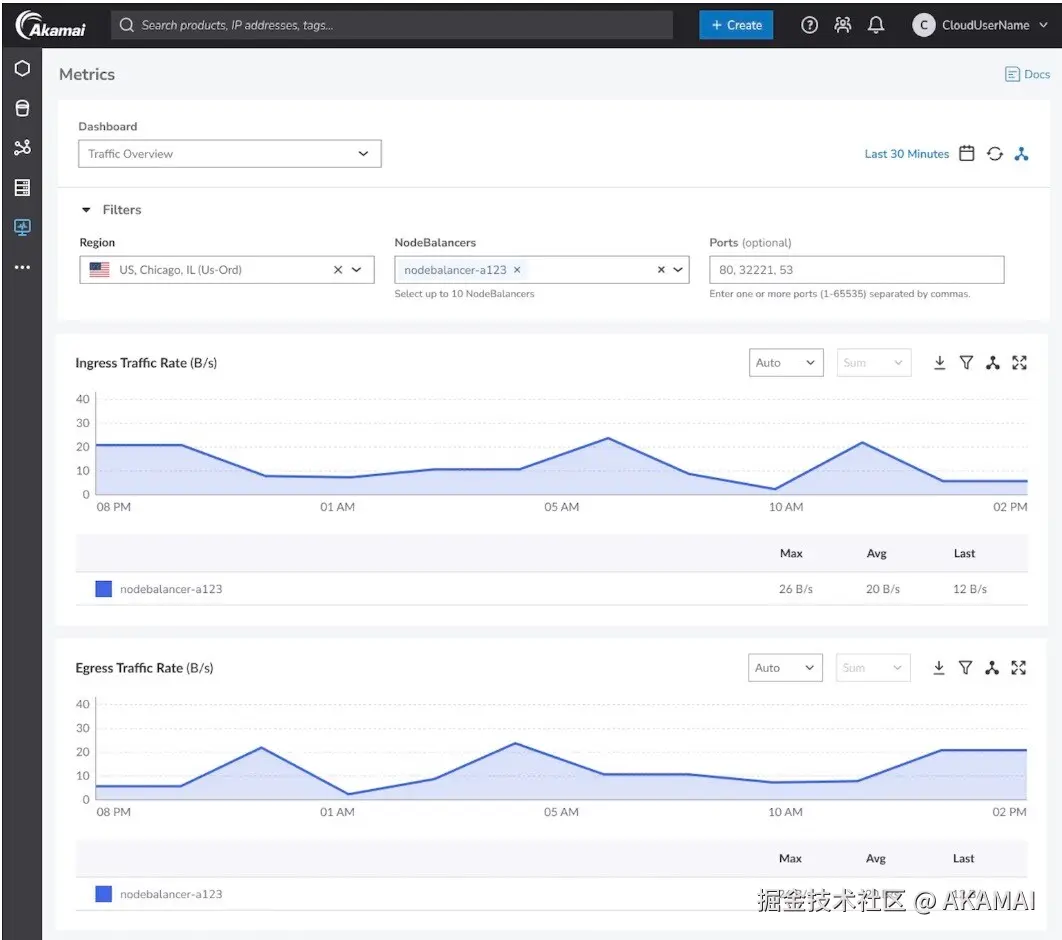Screen dimensions: 1062x940
Task: Click Egress Max column header
Action: pyautogui.click(x=790, y=858)
